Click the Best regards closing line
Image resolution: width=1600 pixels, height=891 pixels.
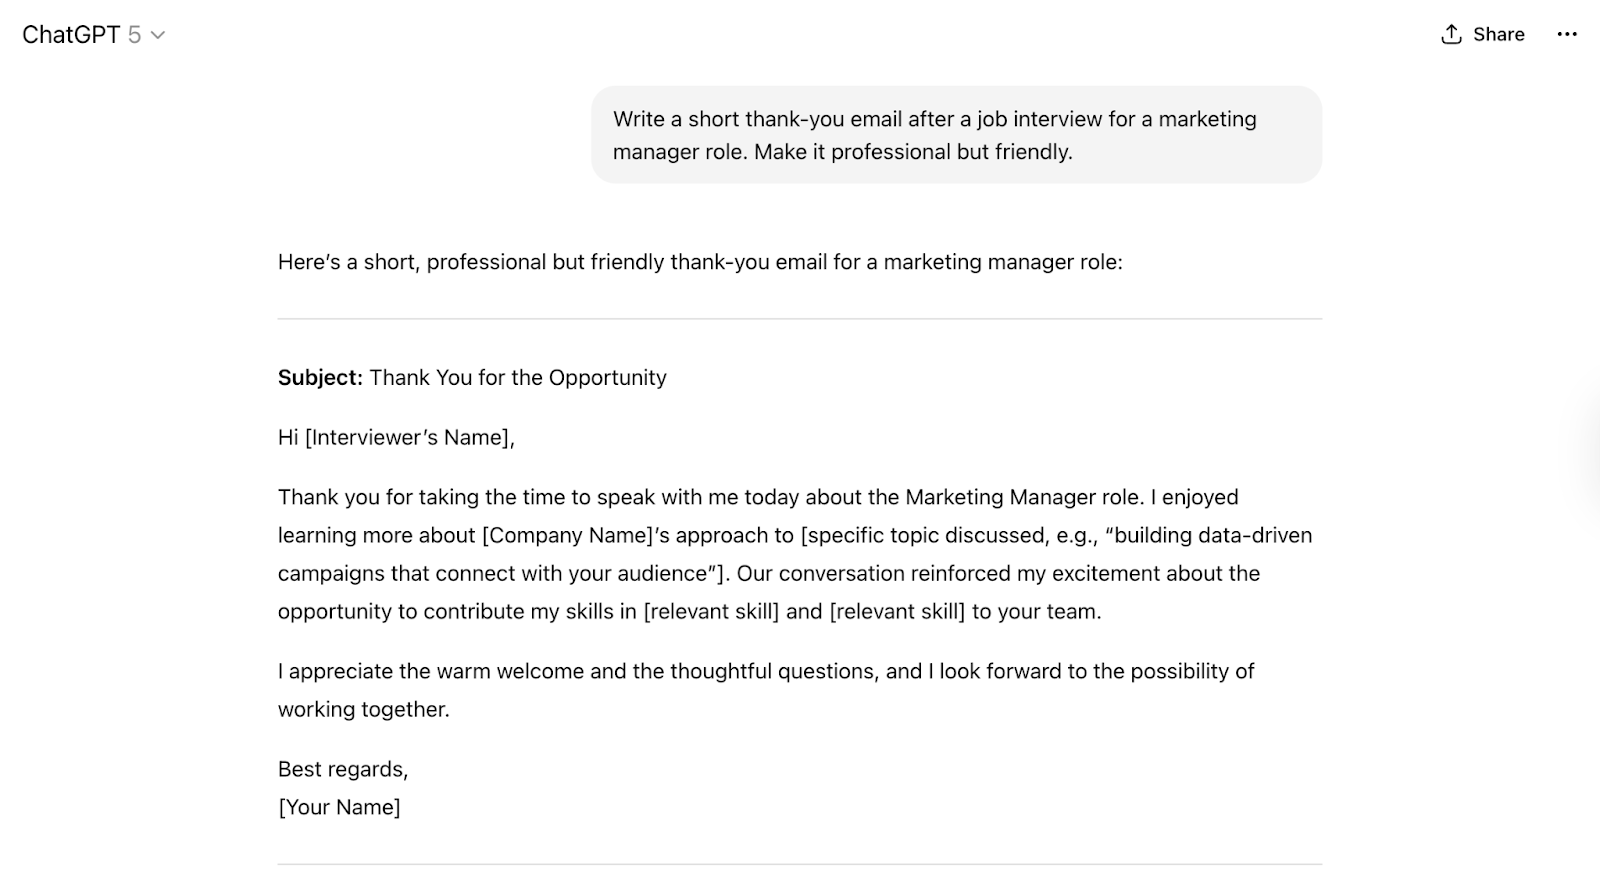pos(344,769)
